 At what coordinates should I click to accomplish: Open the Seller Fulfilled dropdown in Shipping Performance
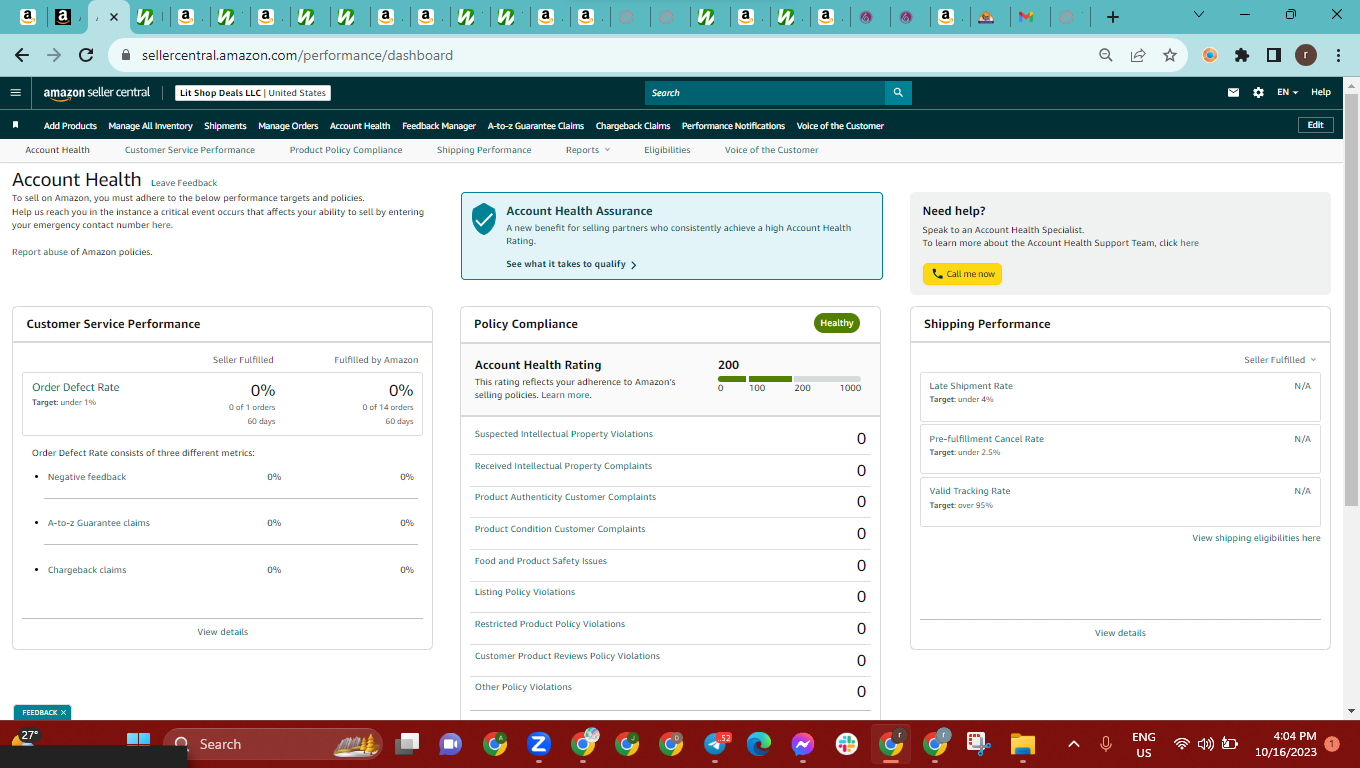tap(1280, 360)
